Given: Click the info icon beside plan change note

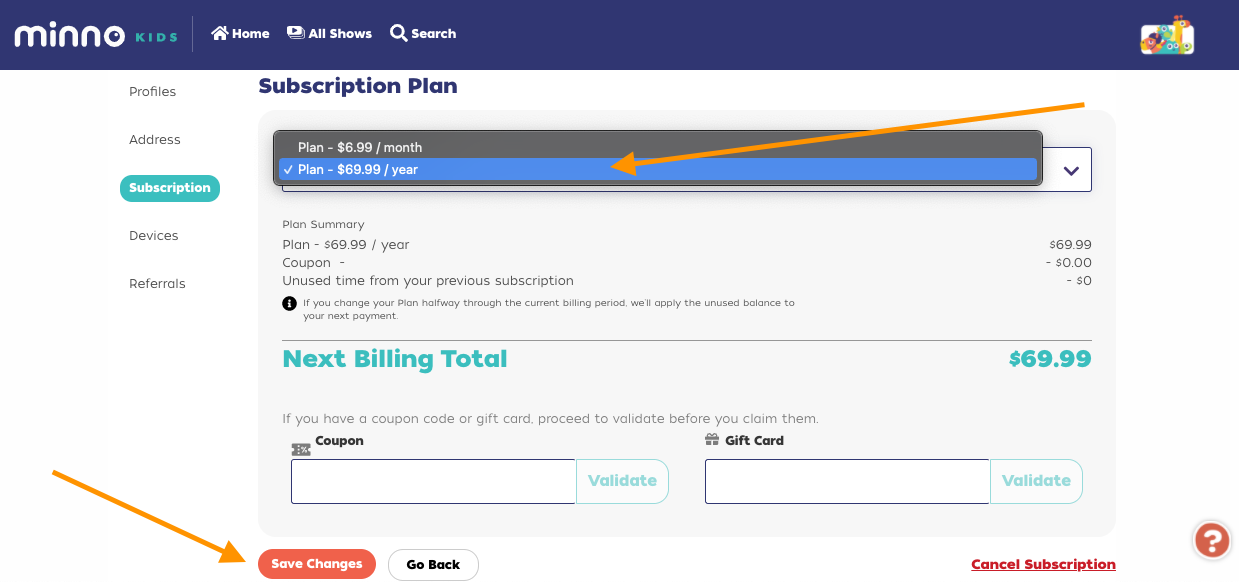Looking at the screenshot, I should click(289, 303).
